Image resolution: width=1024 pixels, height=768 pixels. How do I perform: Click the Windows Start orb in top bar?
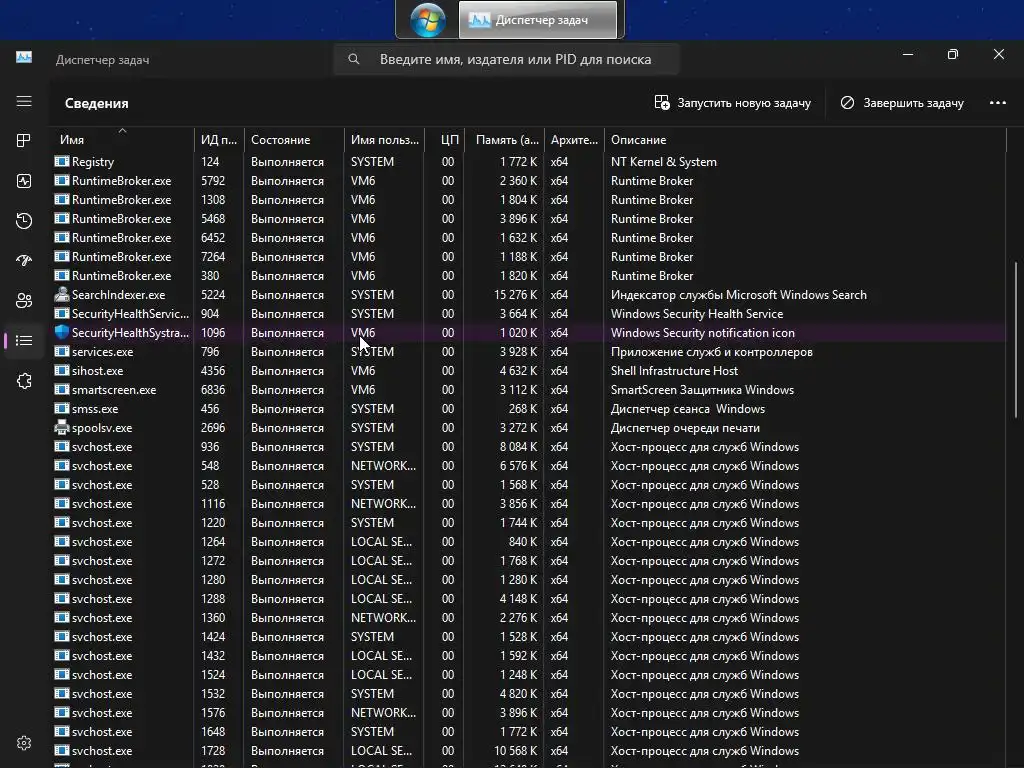(428, 20)
